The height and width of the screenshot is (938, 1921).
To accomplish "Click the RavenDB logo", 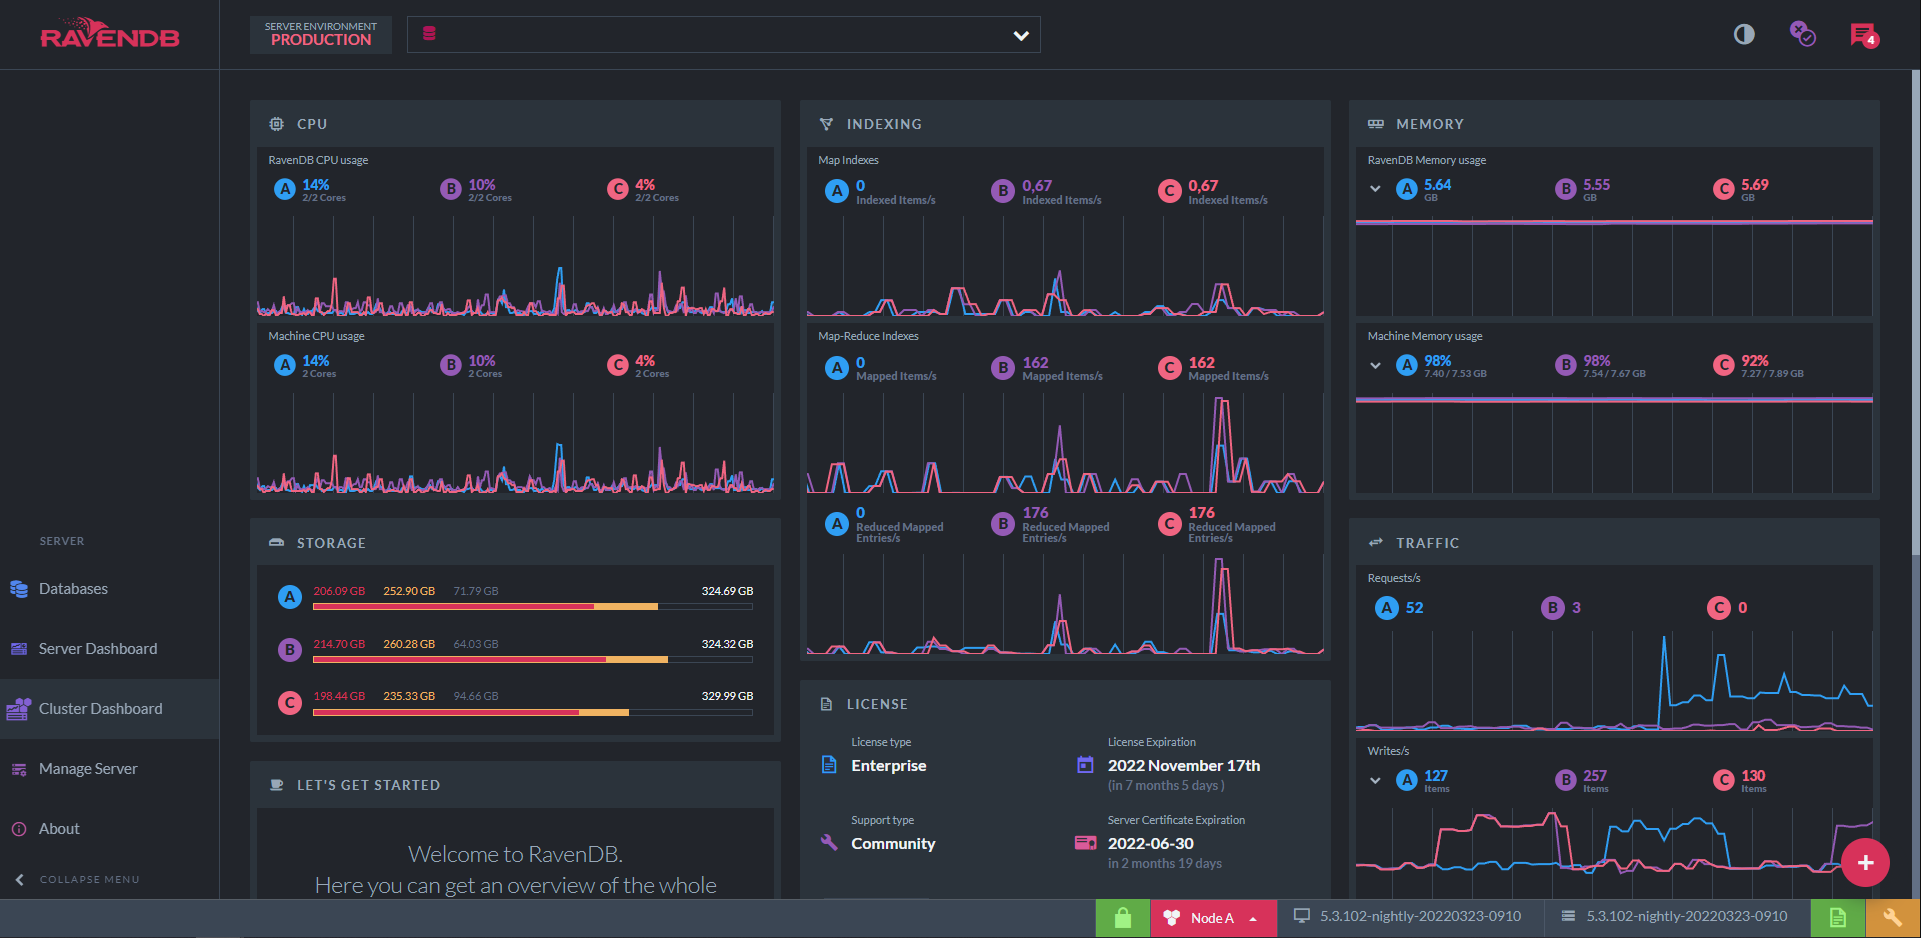I will coord(110,34).
